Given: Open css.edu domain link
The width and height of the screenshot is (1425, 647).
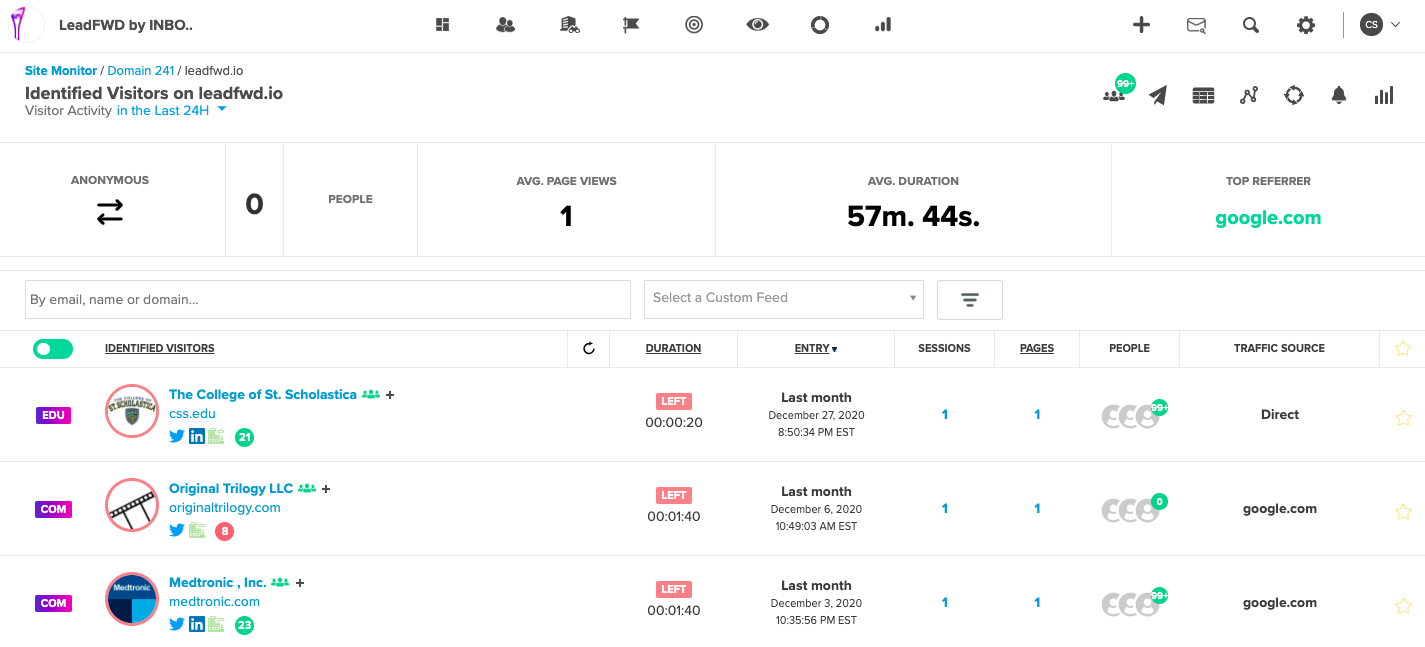Looking at the screenshot, I should point(192,413).
